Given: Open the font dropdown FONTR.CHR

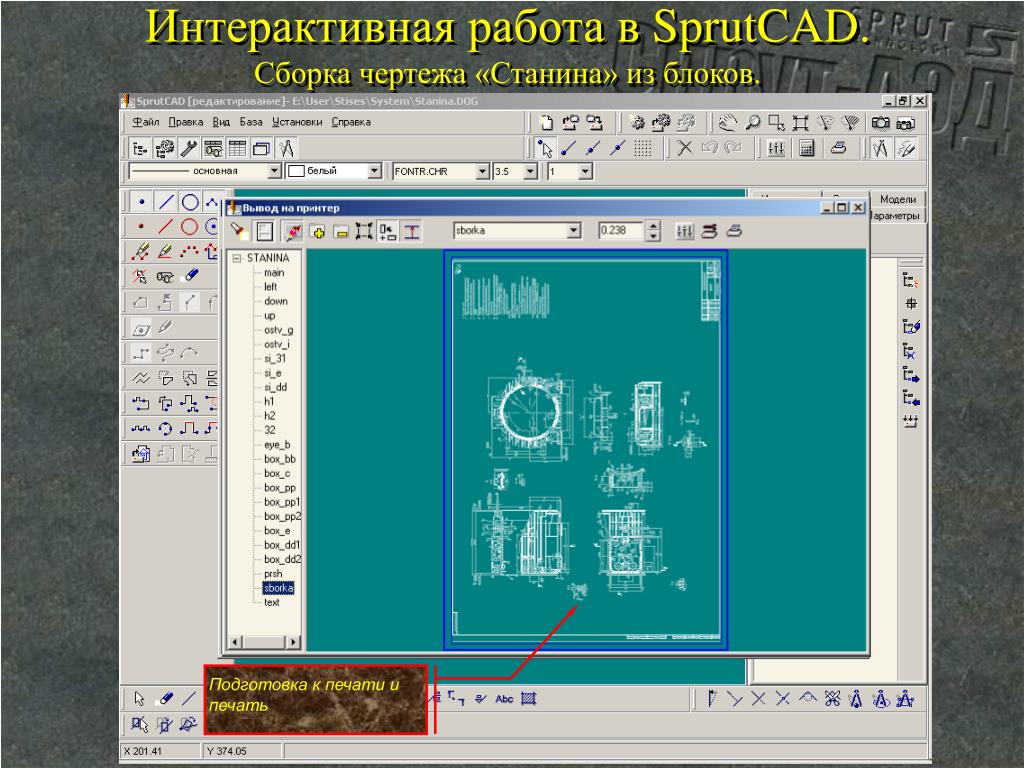Looking at the screenshot, I should click(x=483, y=171).
